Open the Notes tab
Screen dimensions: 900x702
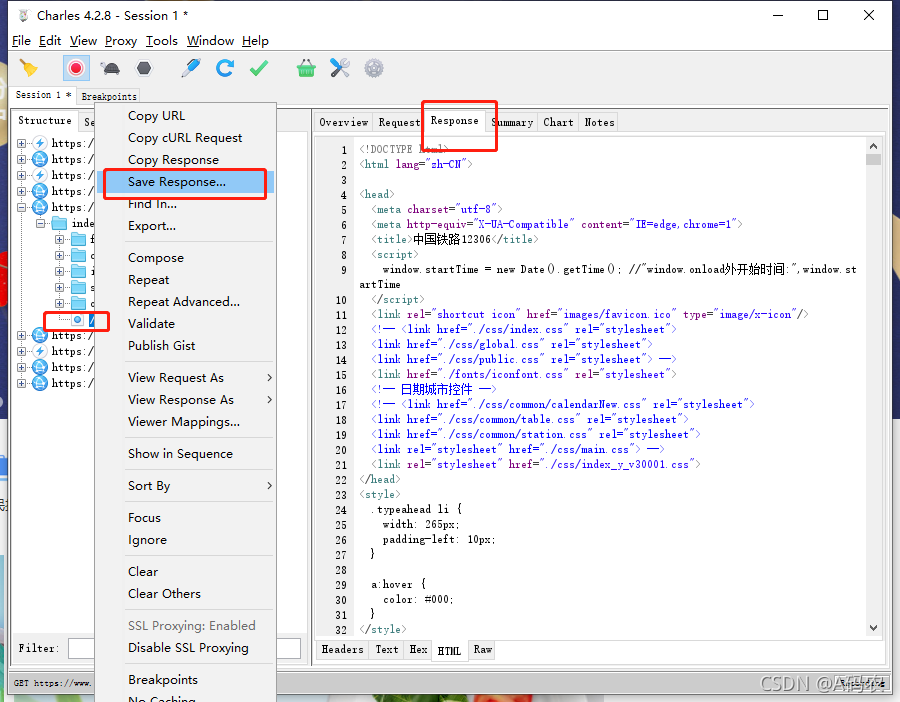(599, 122)
